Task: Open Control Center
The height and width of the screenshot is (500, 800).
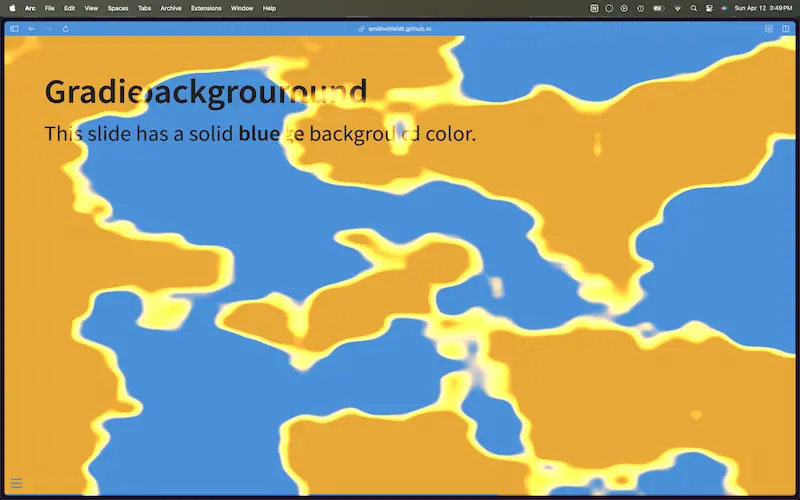Action: pyautogui.click(x=709, y=8)
